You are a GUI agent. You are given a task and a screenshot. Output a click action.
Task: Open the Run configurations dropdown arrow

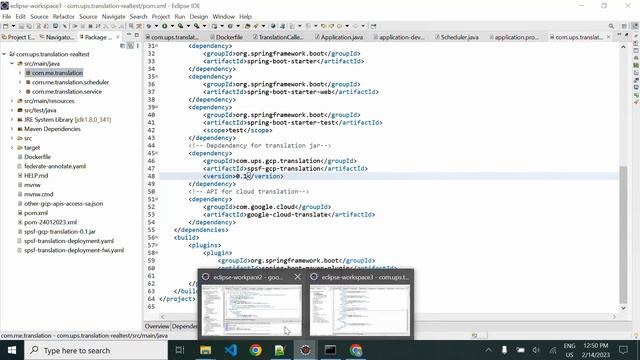[x=172, y=26]
